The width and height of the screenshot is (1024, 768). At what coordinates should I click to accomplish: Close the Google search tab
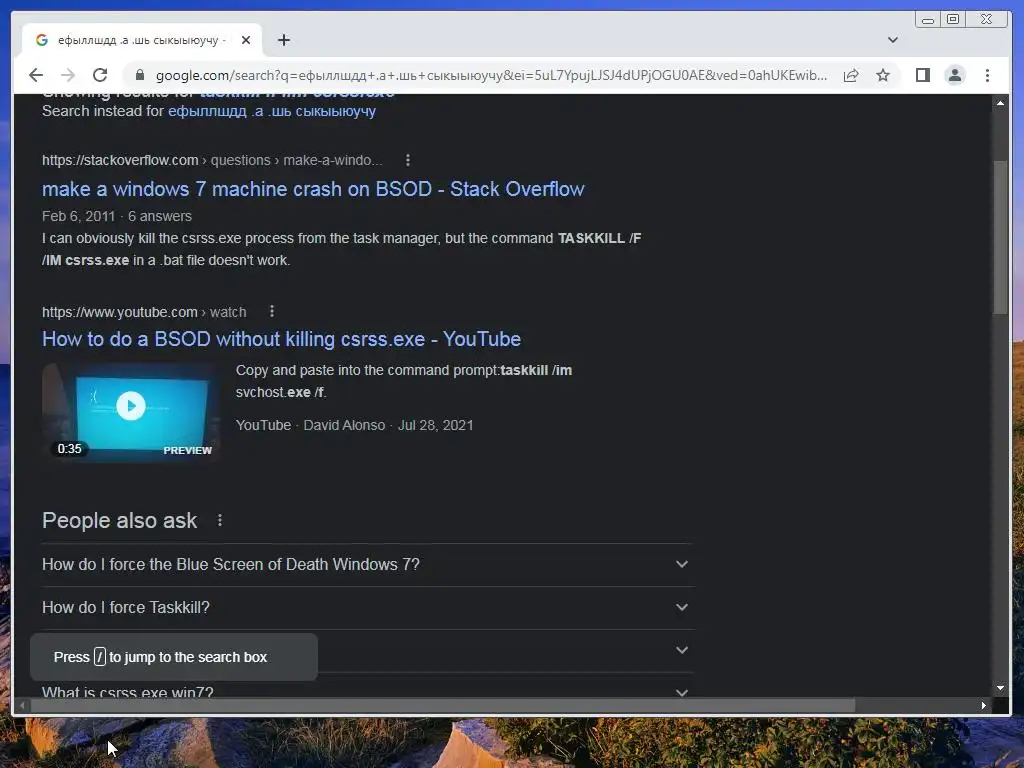click(246, 40)
